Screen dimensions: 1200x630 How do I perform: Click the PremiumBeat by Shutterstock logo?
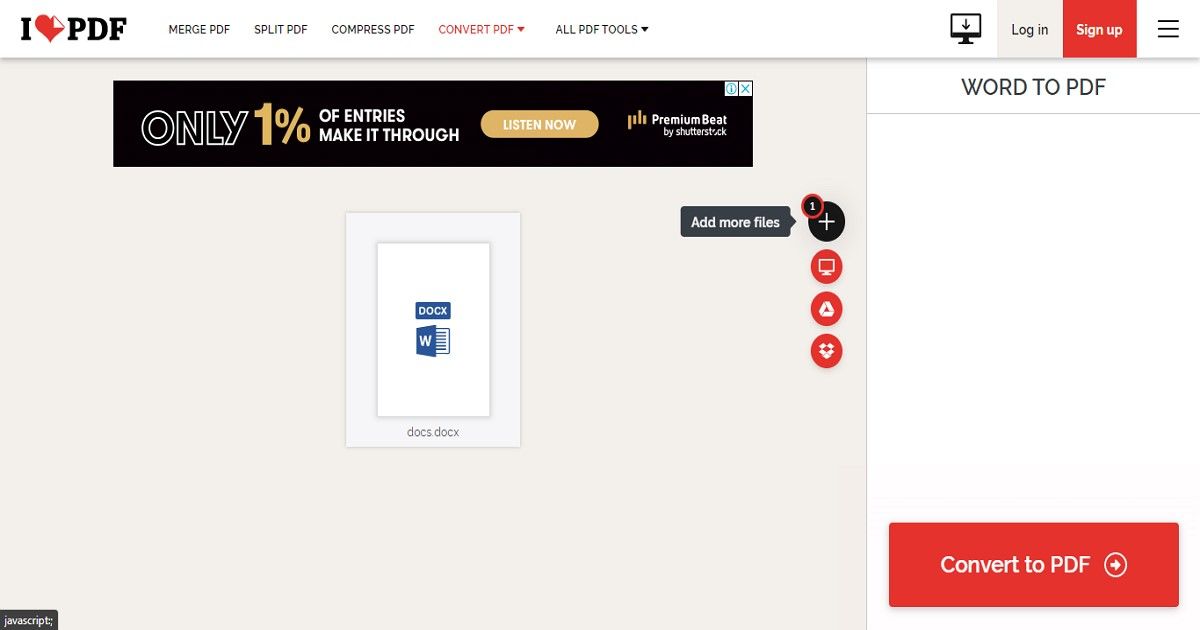677,124
